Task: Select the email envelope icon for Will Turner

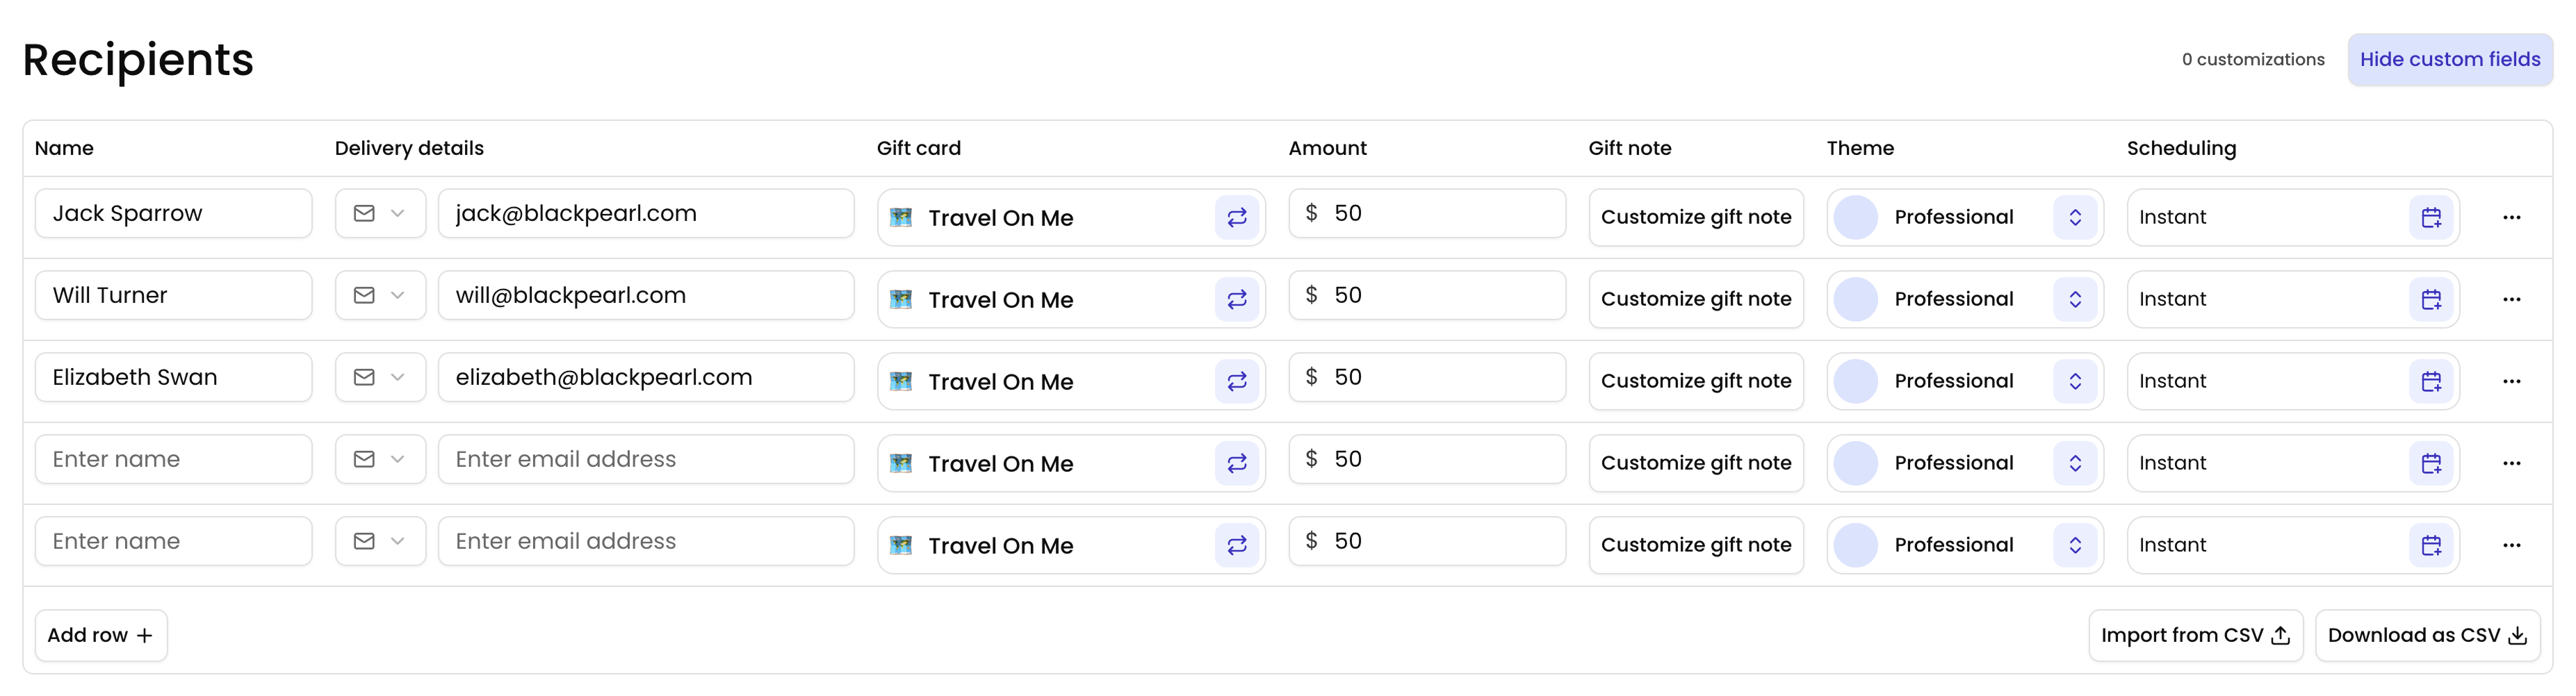Action: (x=366, y=295)
